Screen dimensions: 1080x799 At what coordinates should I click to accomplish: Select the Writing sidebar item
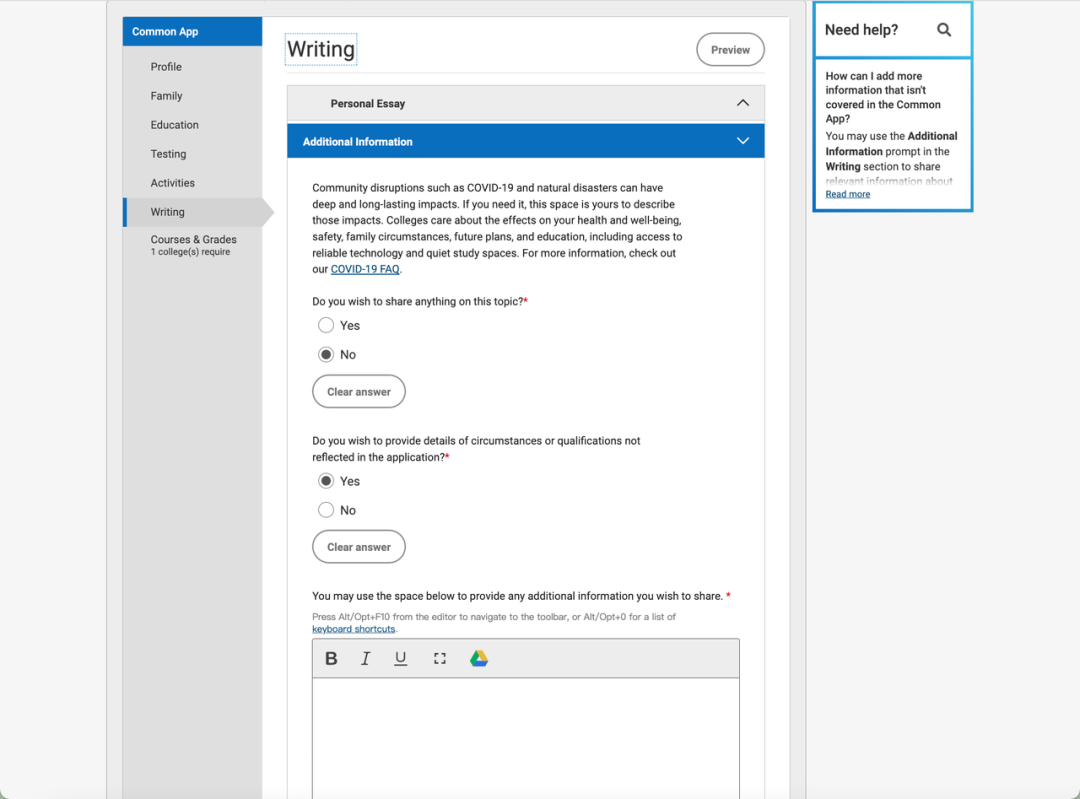click(x=193, y=212)
